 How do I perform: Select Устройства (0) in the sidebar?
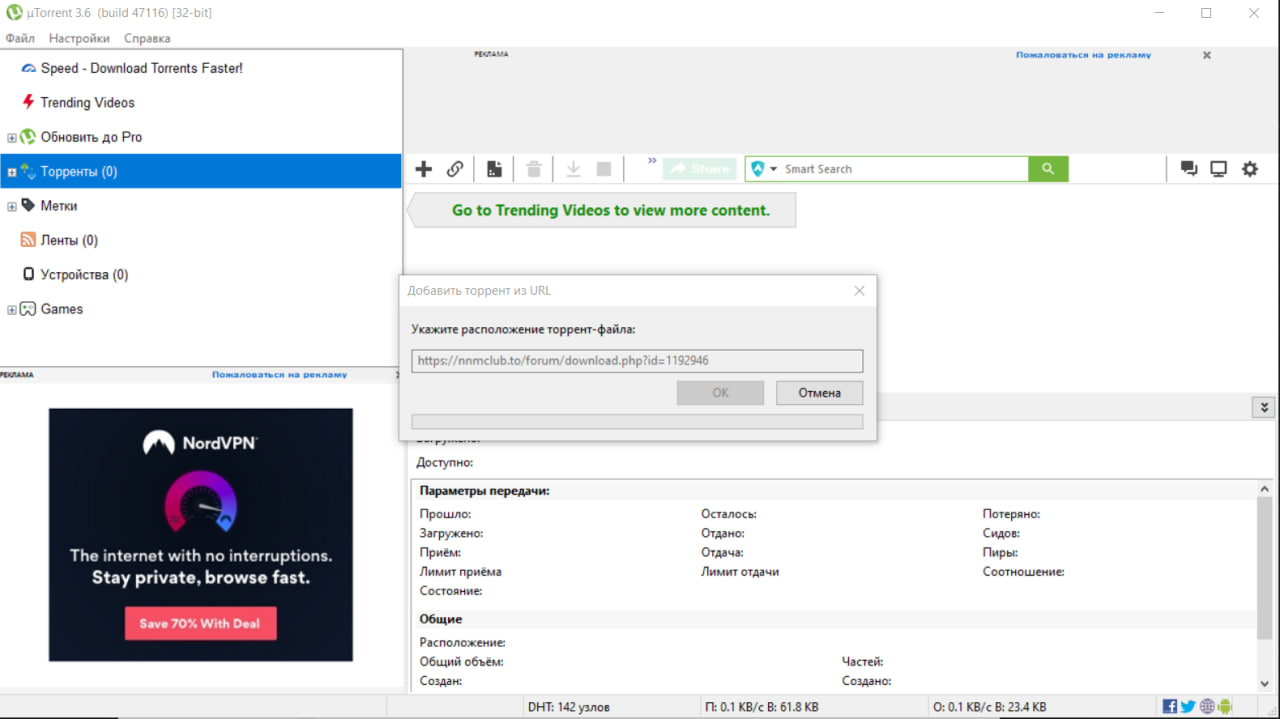click(84, 274)
